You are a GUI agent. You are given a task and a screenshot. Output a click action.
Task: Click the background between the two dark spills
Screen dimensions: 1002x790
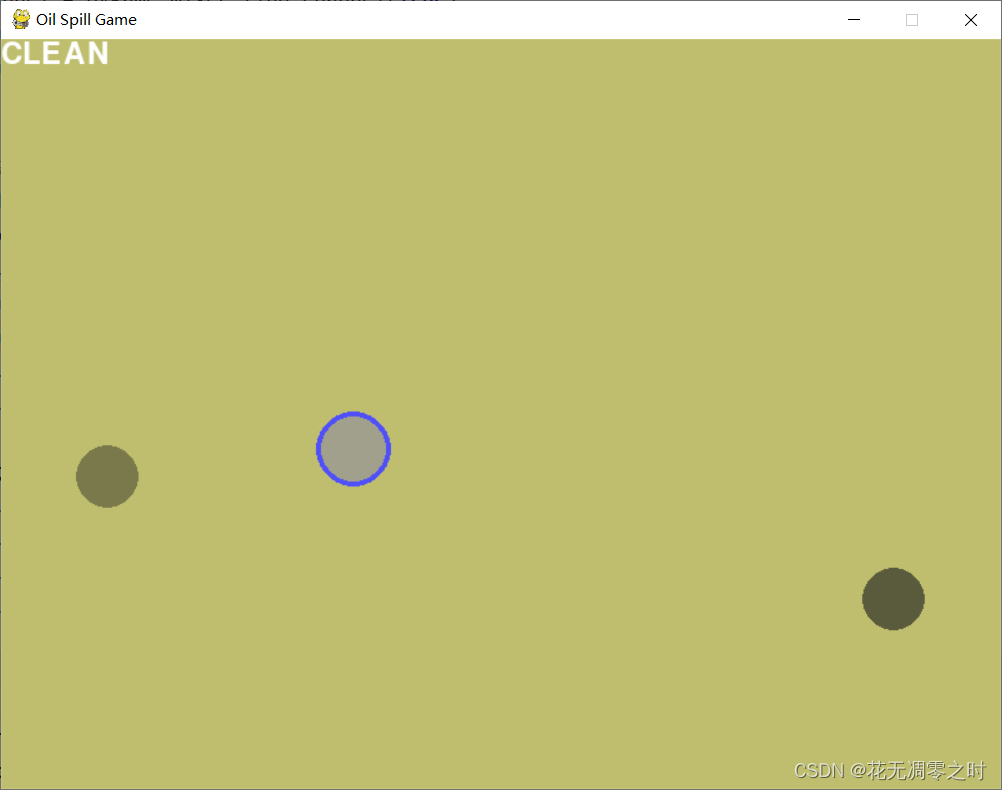click(x=500, y=540)
